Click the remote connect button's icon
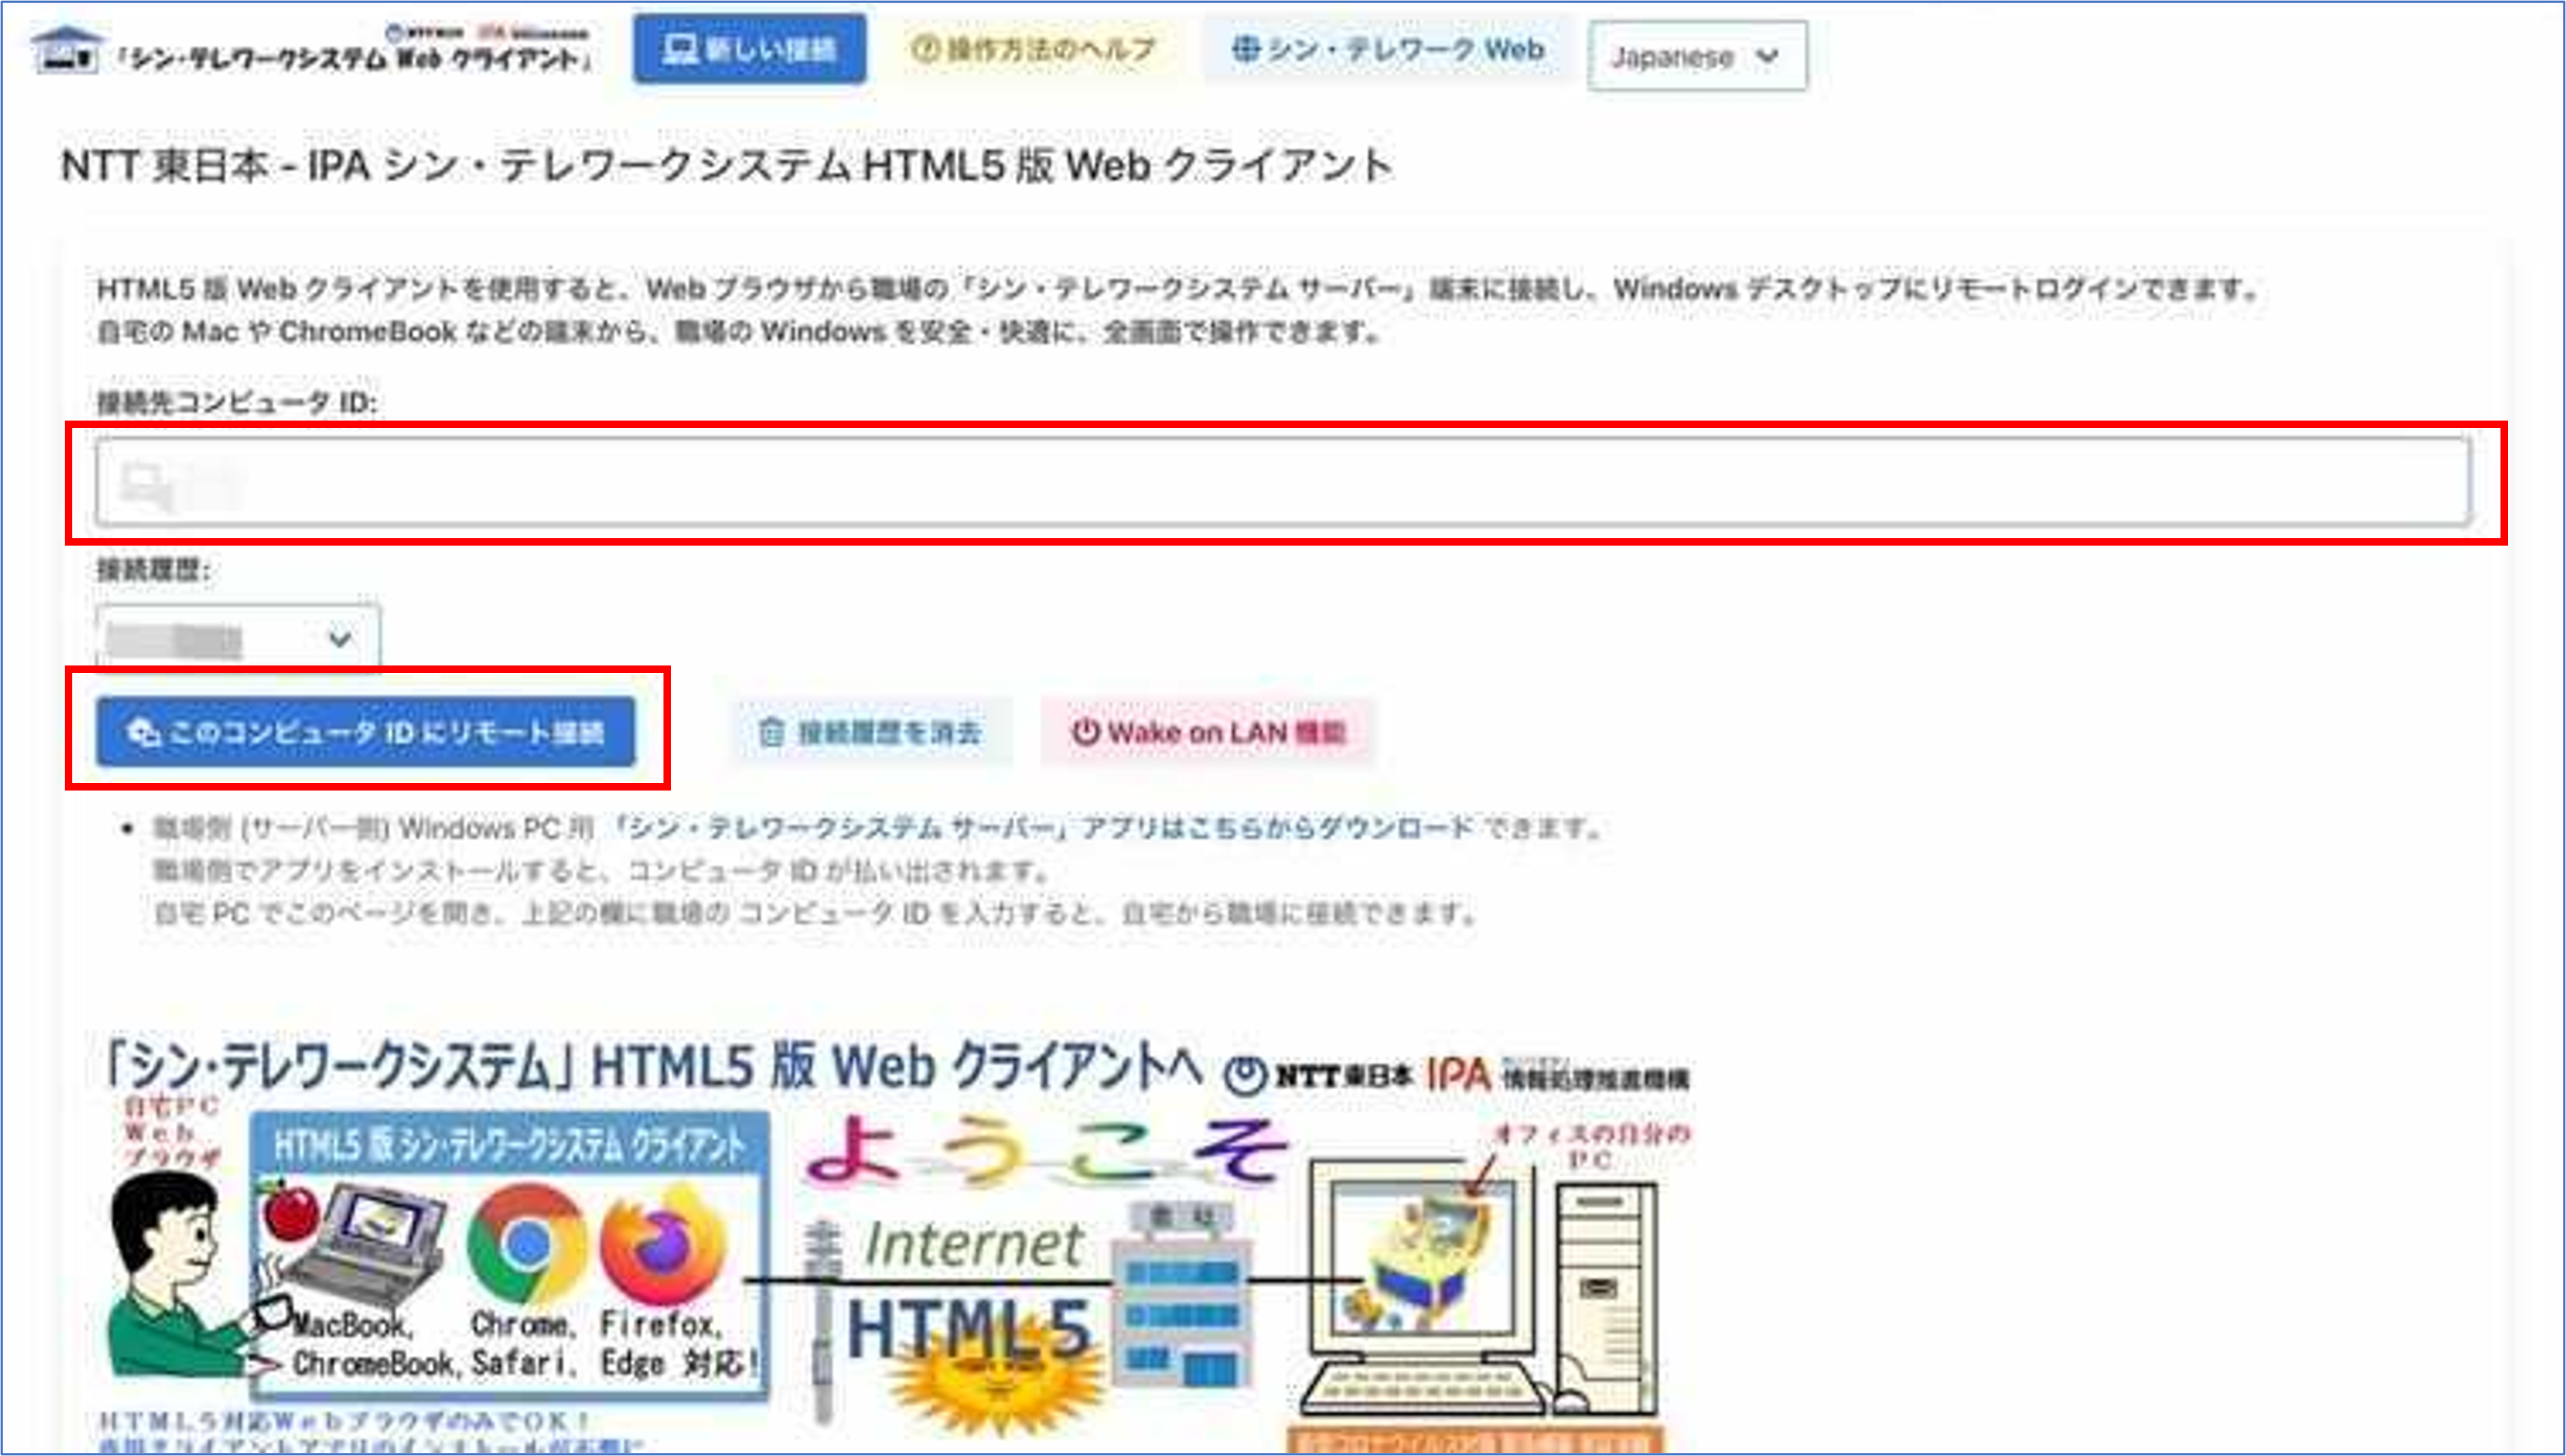2566x1456 pixels. coord(143,732)
